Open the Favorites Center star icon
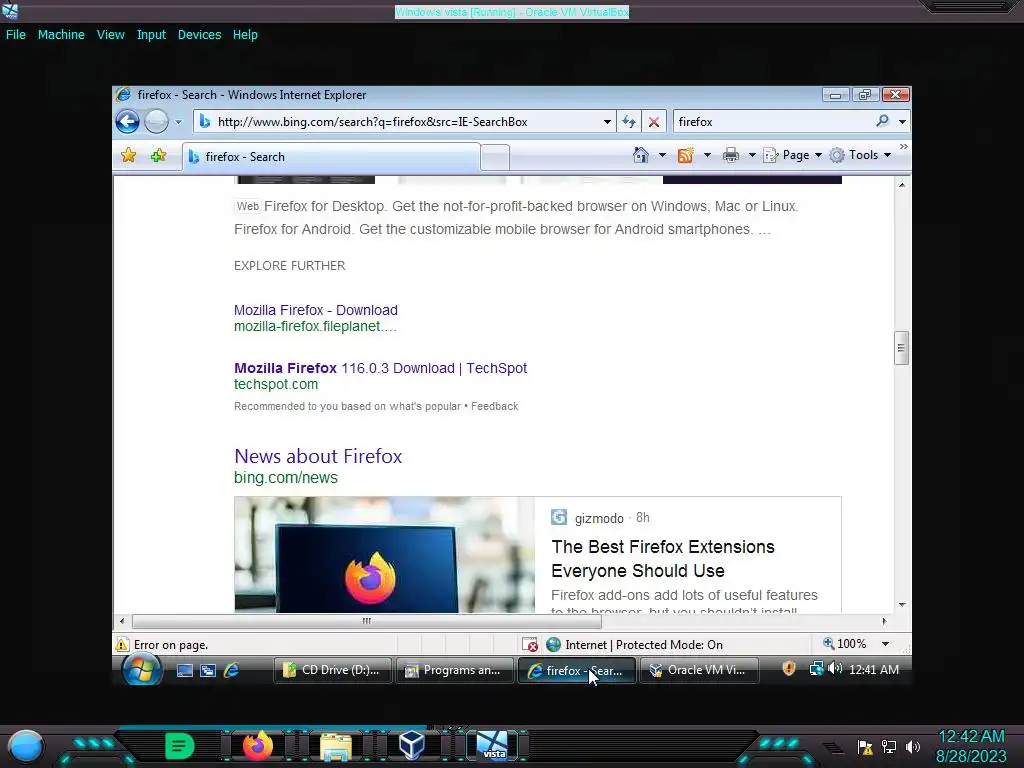The image size is (1024, 768). tap(129, 155)
